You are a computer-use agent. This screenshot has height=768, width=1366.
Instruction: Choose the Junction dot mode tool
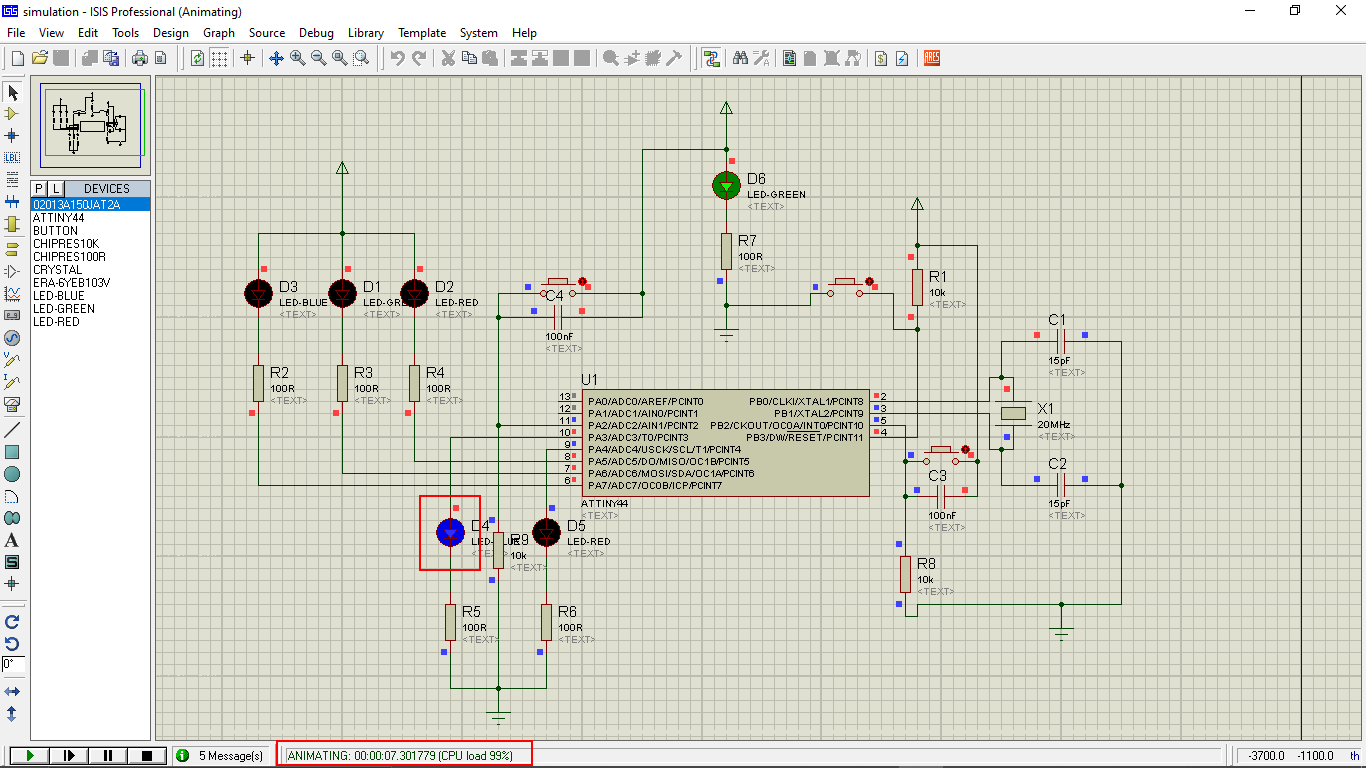(12, 135)
